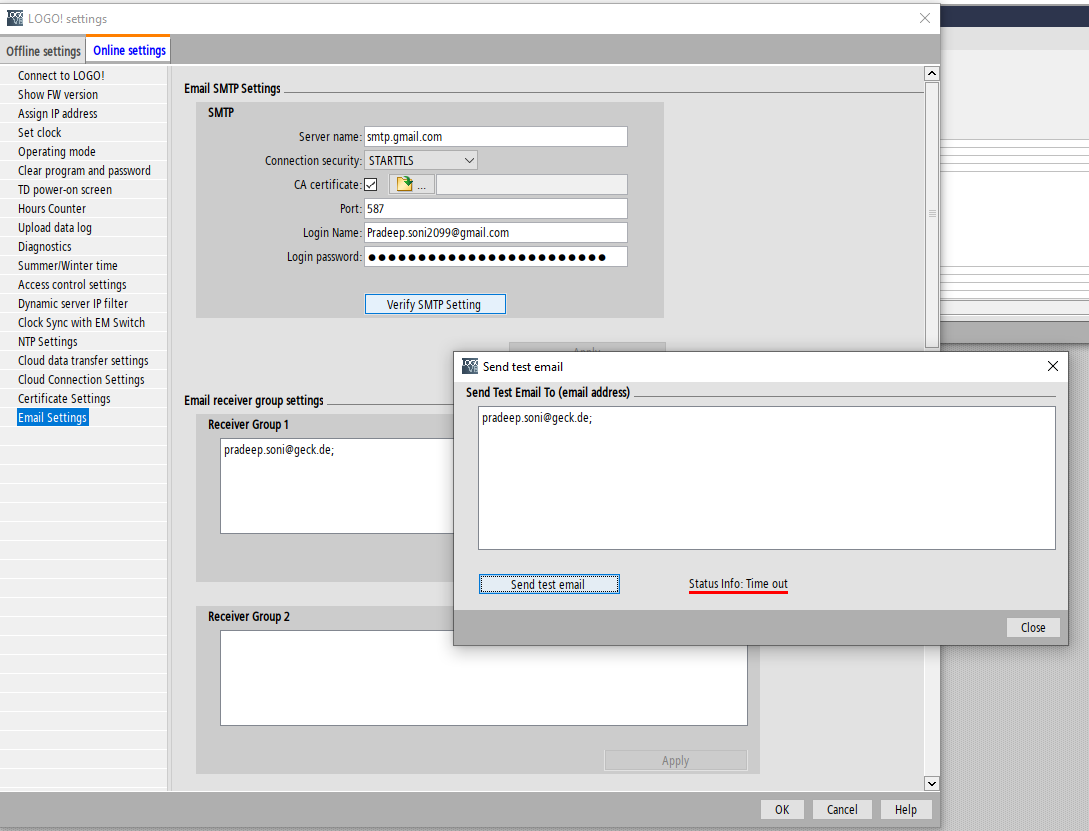Click the Cancel button in LOGO! settings

pyautogui.click(x=842, y=809)
